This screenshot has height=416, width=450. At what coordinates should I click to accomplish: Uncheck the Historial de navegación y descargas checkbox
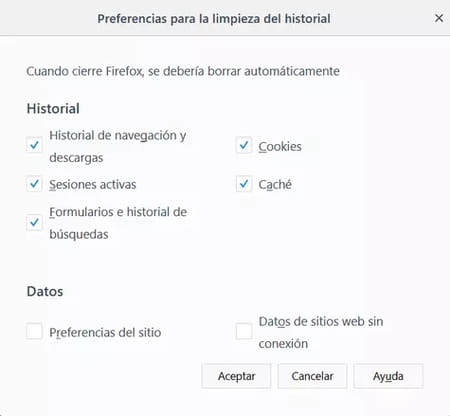click(x=34, y=145)
